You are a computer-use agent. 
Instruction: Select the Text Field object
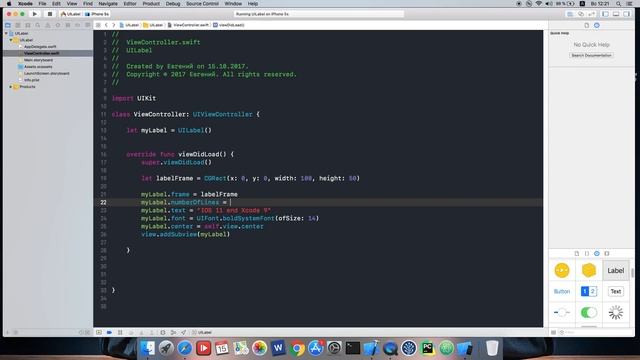[616, 291]
